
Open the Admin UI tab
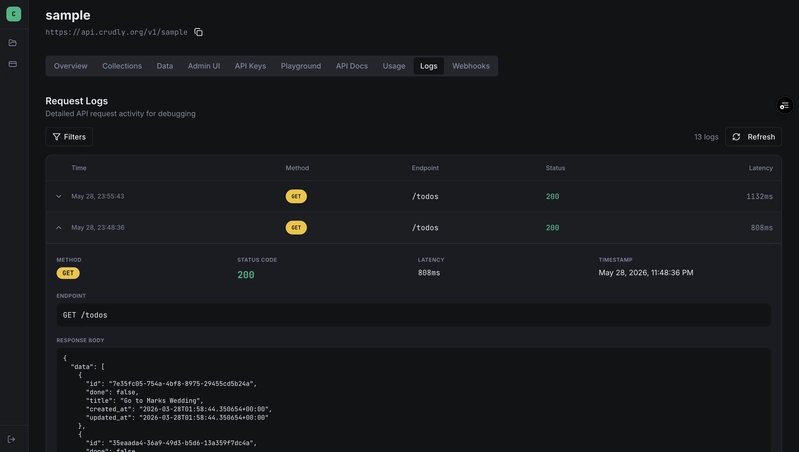204,66
